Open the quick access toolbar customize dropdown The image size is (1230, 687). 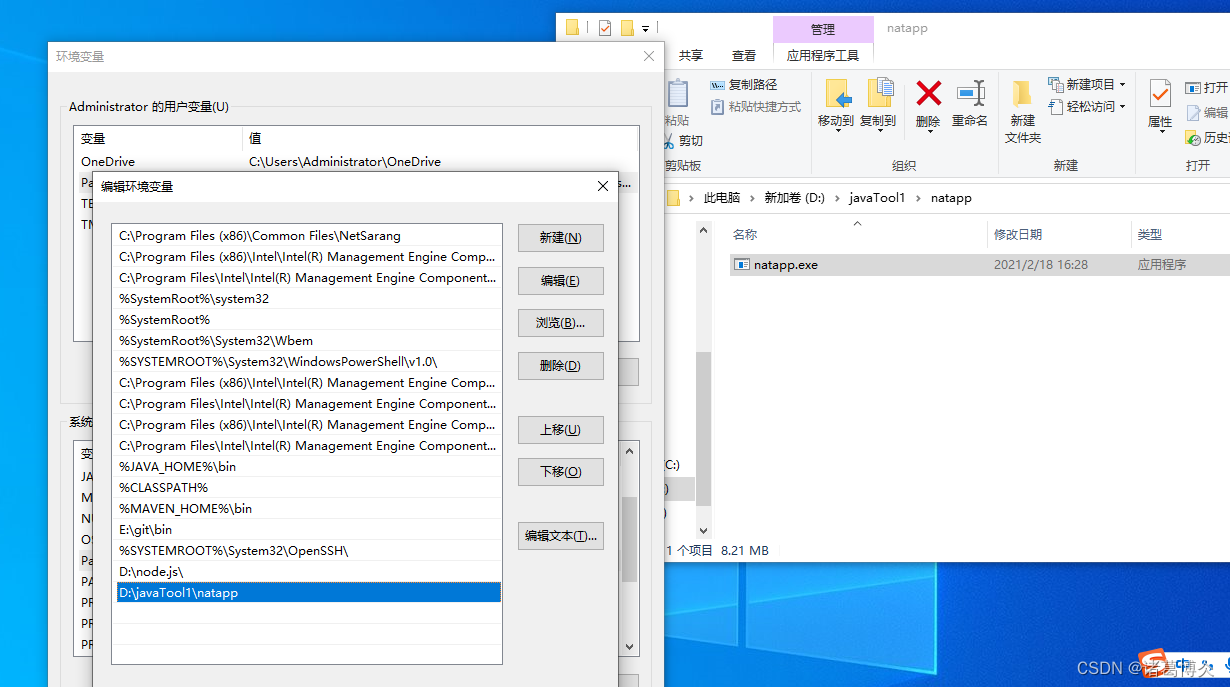click(x=646, y=29)
